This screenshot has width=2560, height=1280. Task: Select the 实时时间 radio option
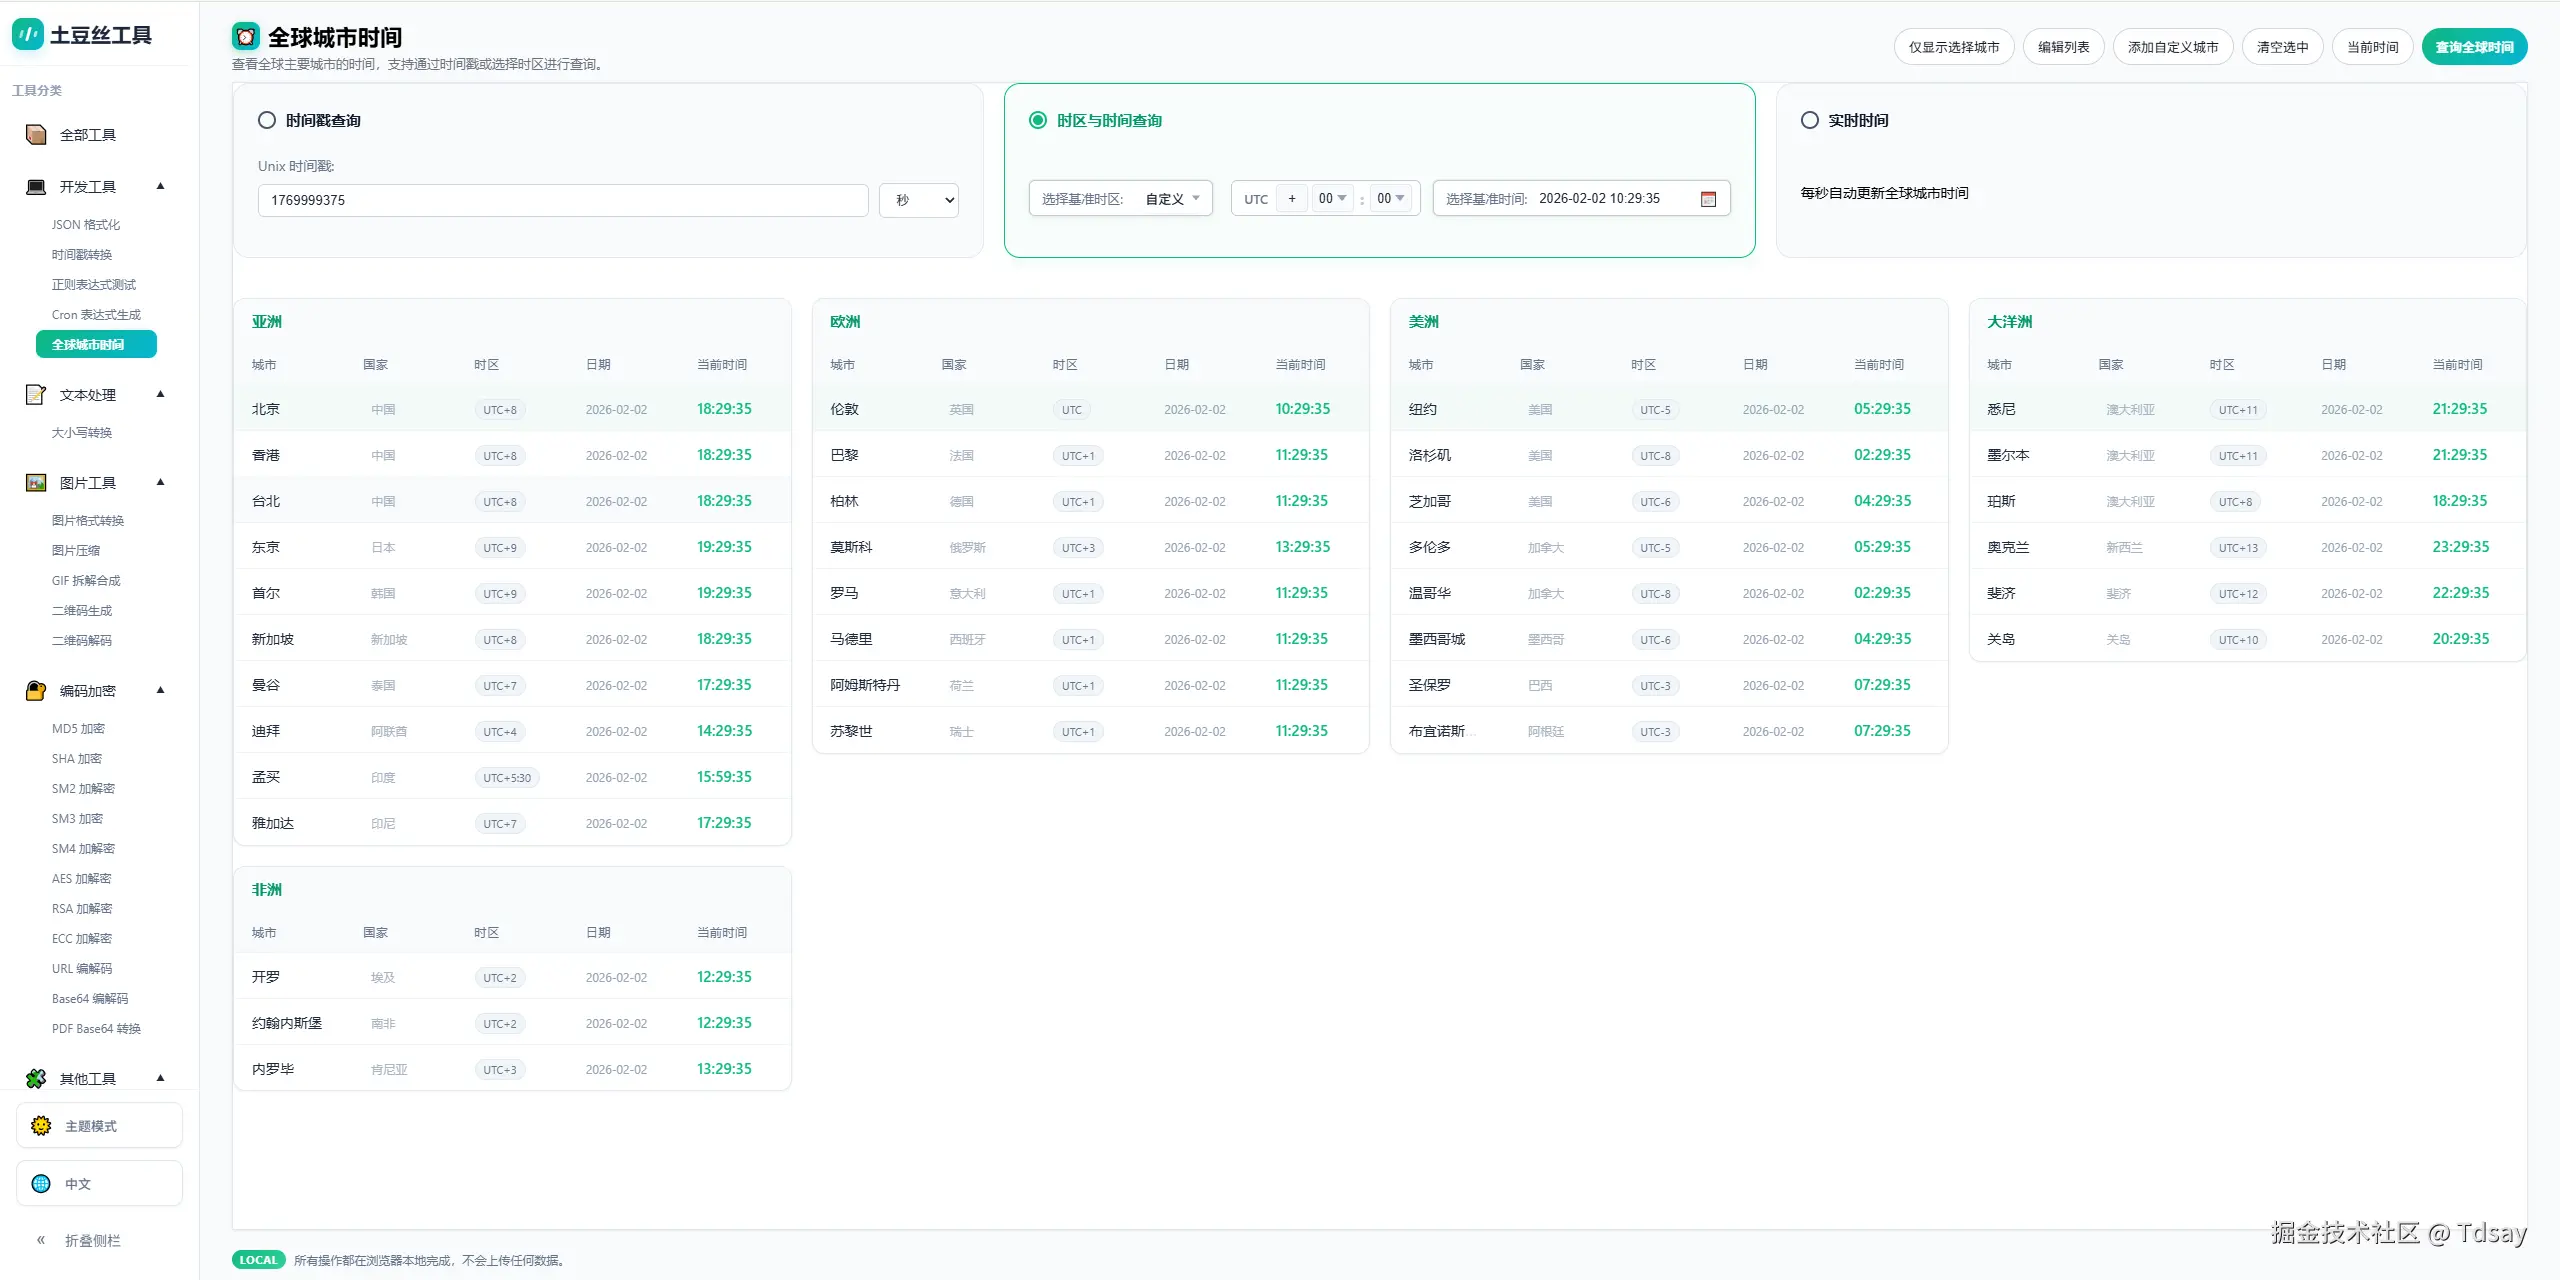(x=1809, y=120)
